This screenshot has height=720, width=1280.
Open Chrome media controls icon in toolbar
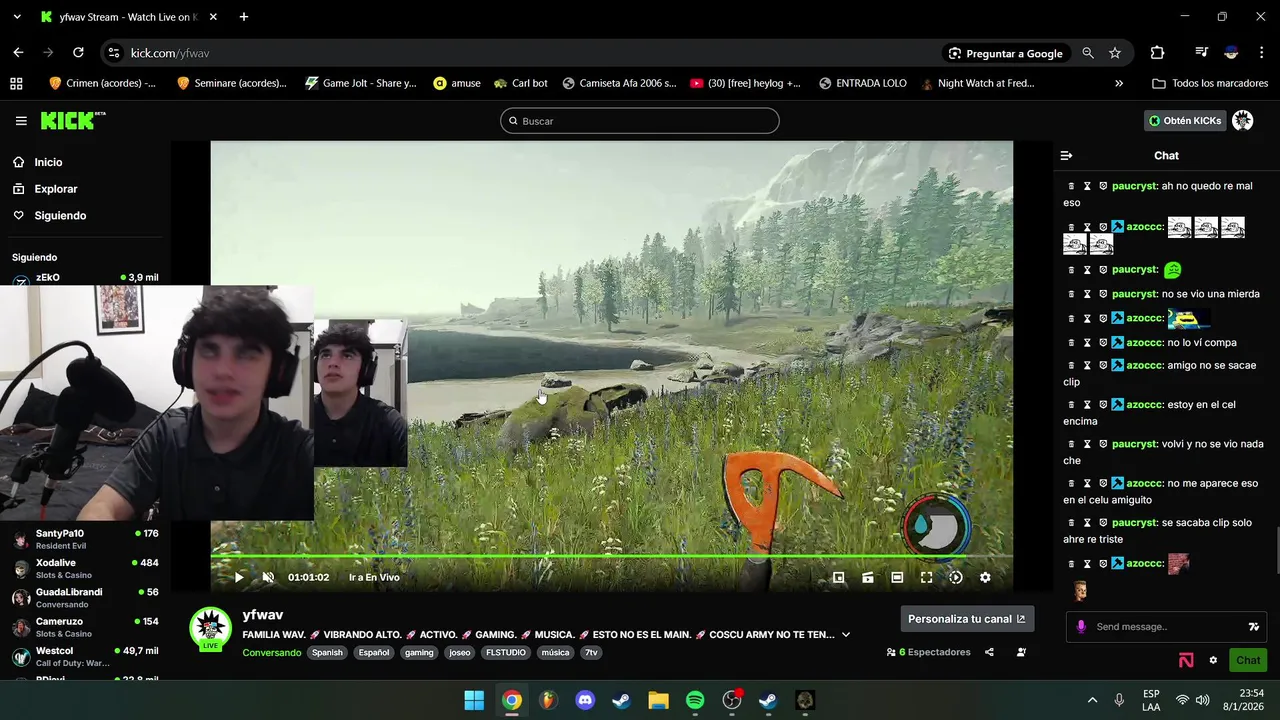click(1201, 53)
